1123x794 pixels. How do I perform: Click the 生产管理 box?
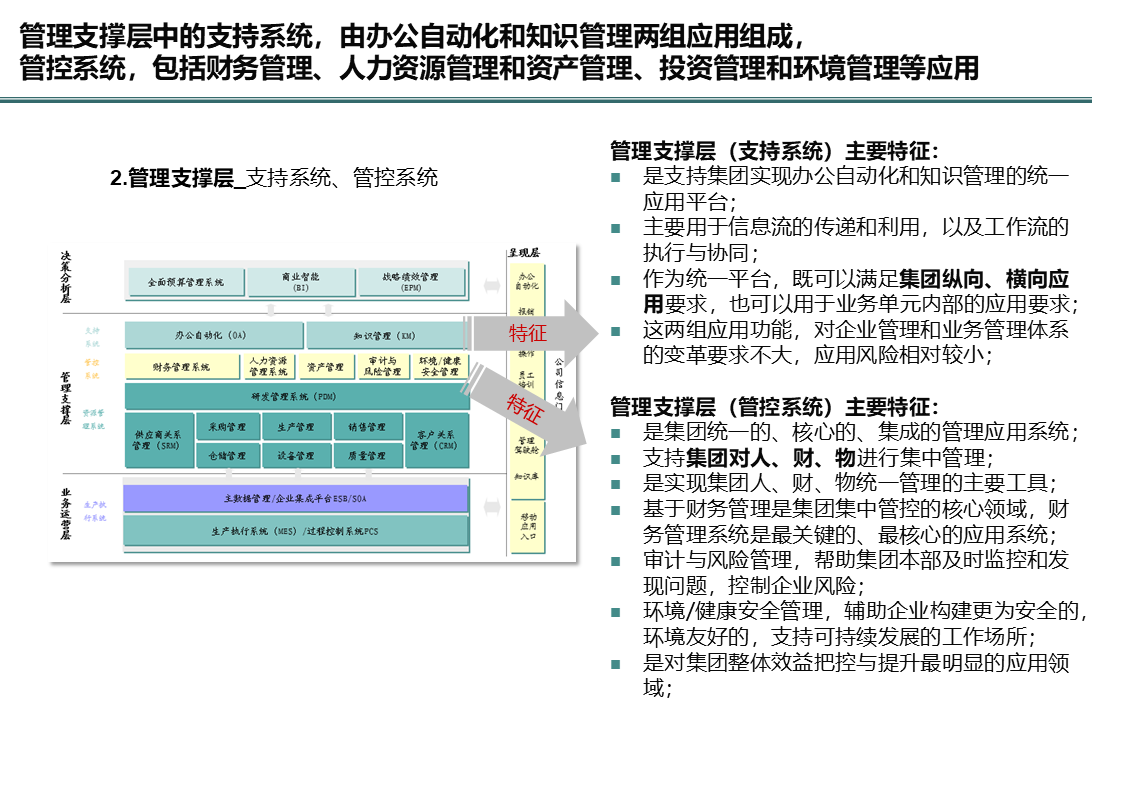pyautogui.click(x=296, y=427)
